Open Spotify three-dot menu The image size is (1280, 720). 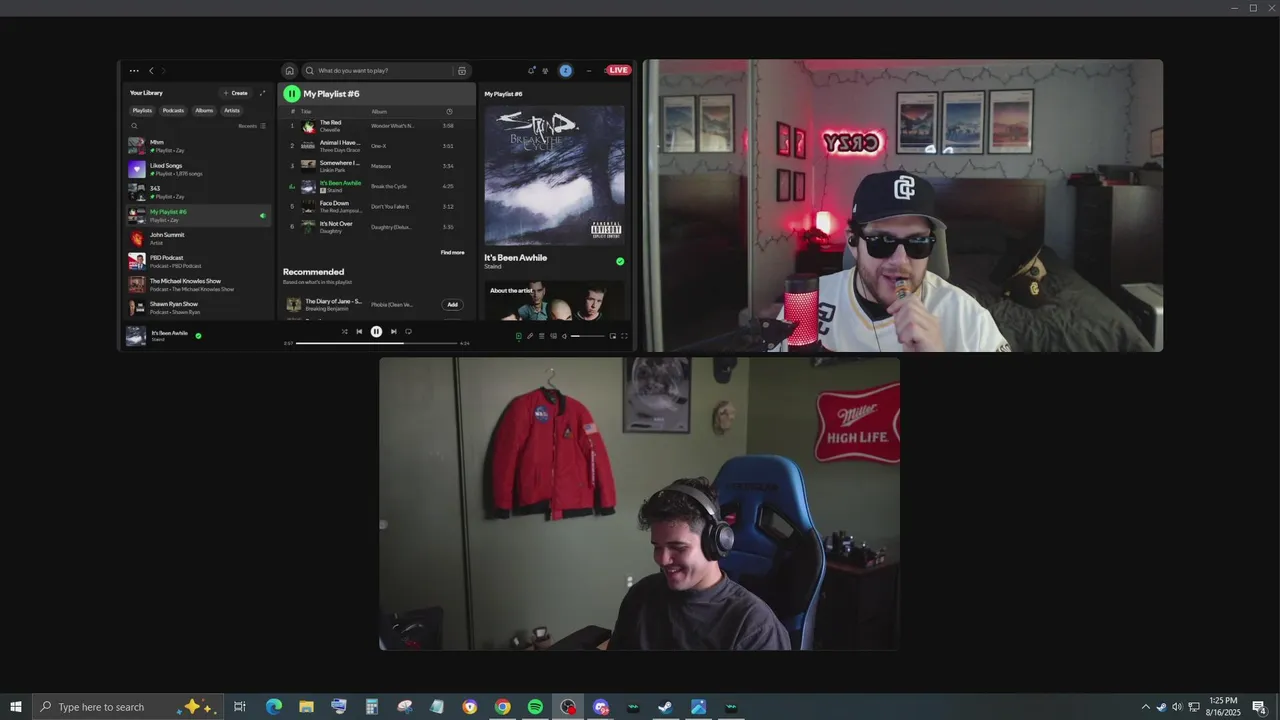pyautogui.click(x=134, y=71)
